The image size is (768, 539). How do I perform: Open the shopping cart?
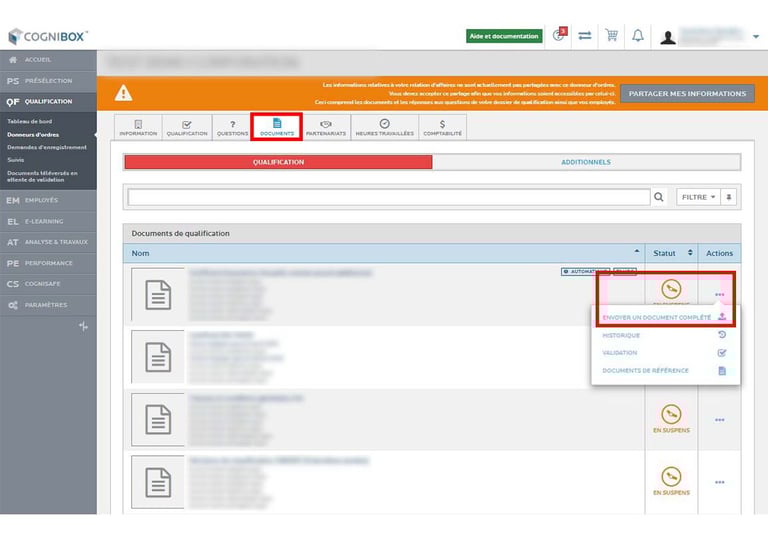pyautogui.click(x=611, y=35)
